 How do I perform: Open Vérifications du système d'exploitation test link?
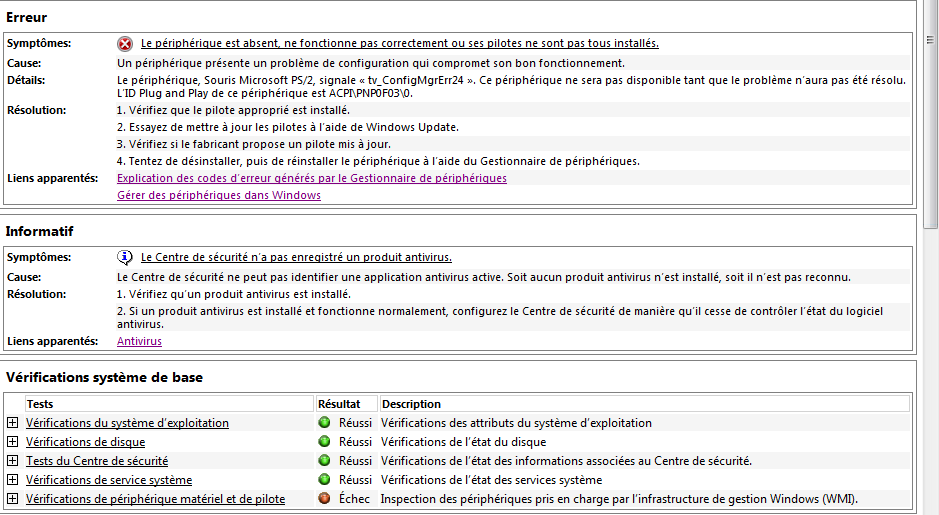[127, 423]
